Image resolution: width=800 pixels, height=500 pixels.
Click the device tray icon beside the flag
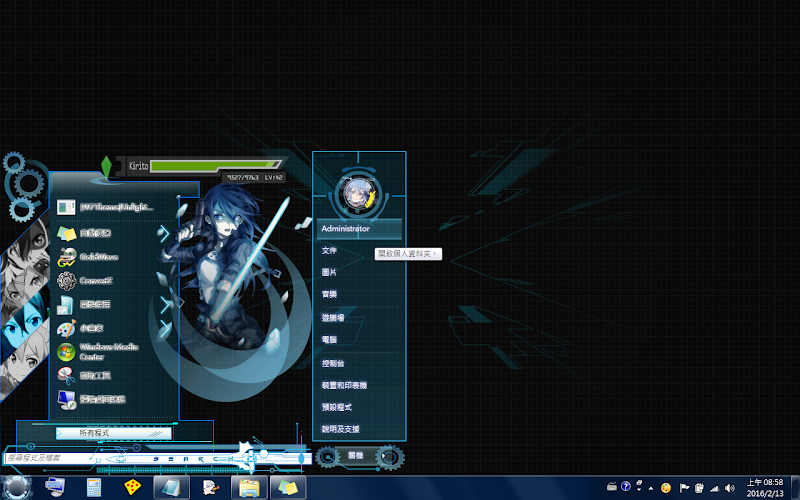[699, 488]
